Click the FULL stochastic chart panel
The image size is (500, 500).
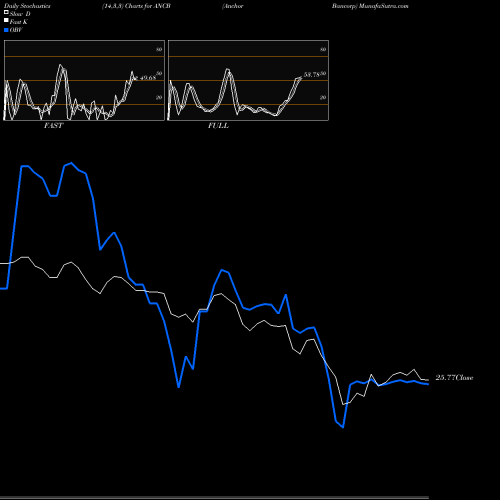click(248, 80)
